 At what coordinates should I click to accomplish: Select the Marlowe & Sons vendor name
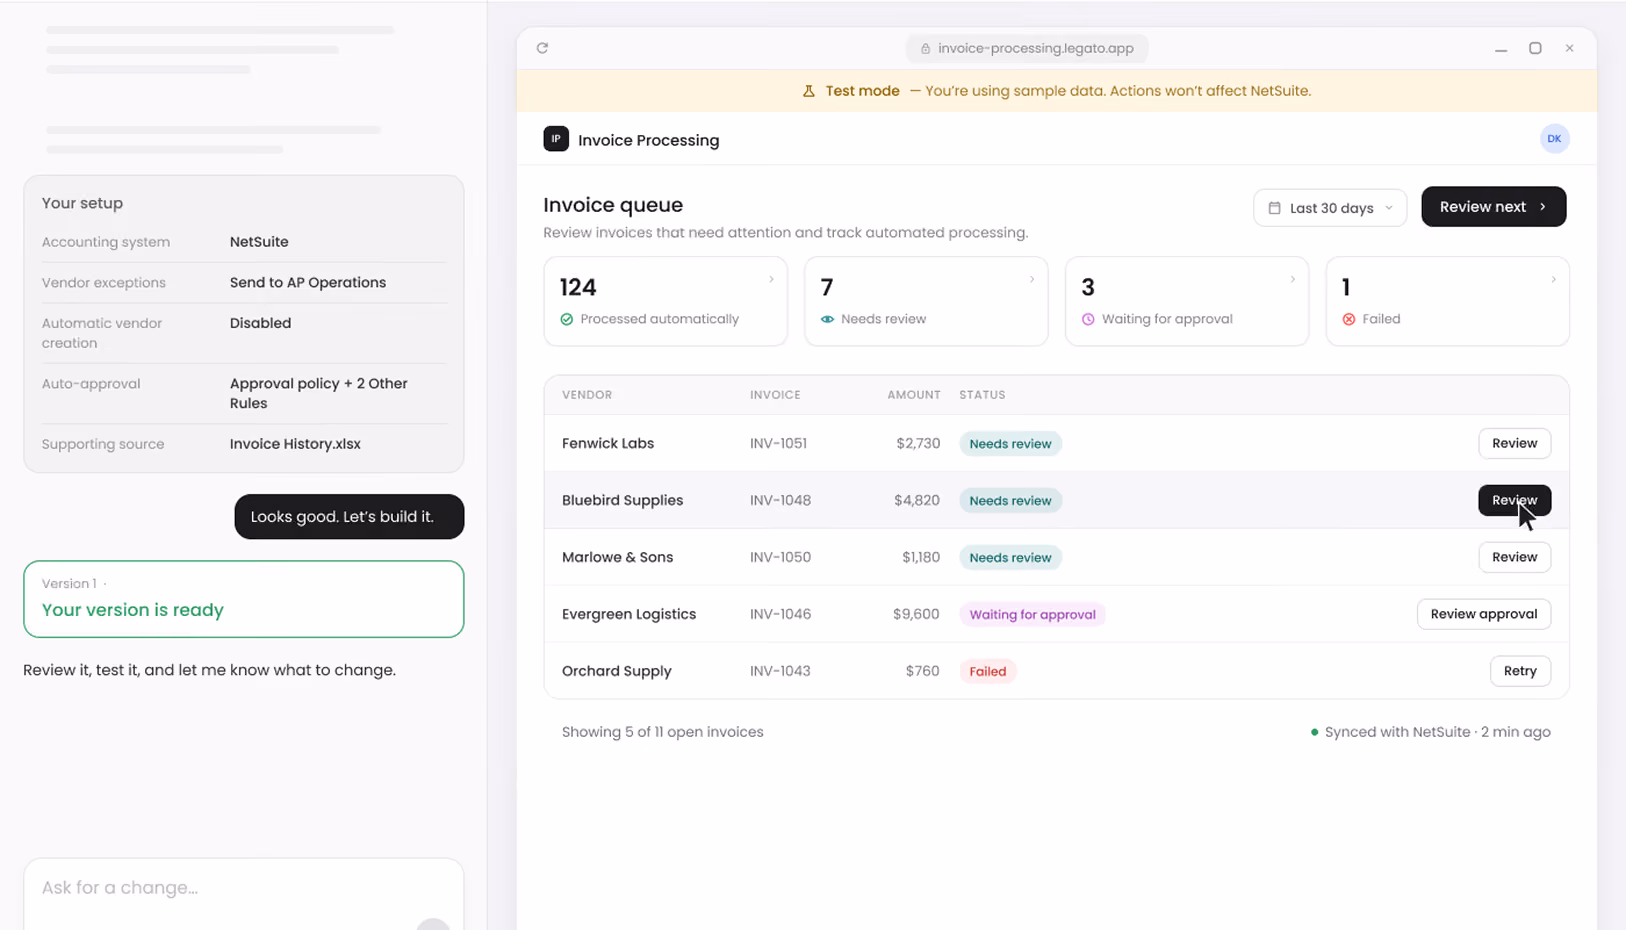pos(617,557)
